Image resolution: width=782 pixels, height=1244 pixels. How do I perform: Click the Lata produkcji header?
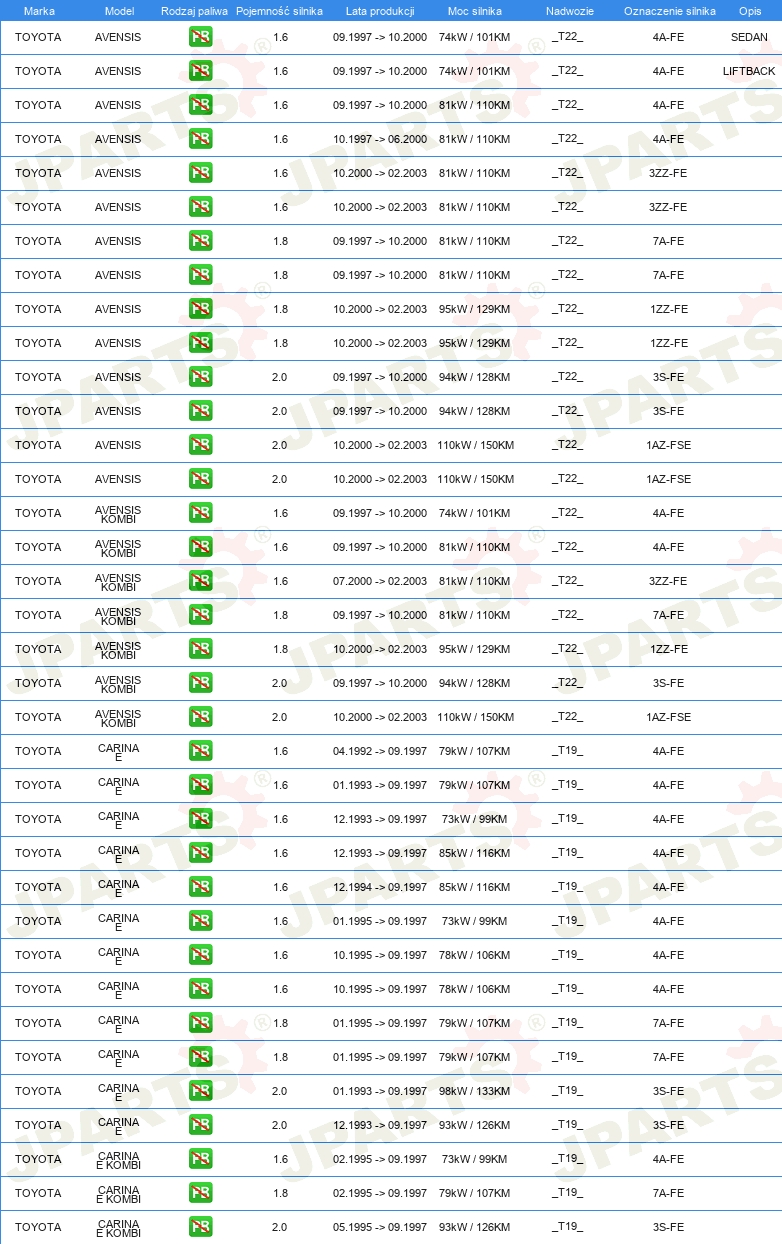pyautogui.click(x=380, y=11)
